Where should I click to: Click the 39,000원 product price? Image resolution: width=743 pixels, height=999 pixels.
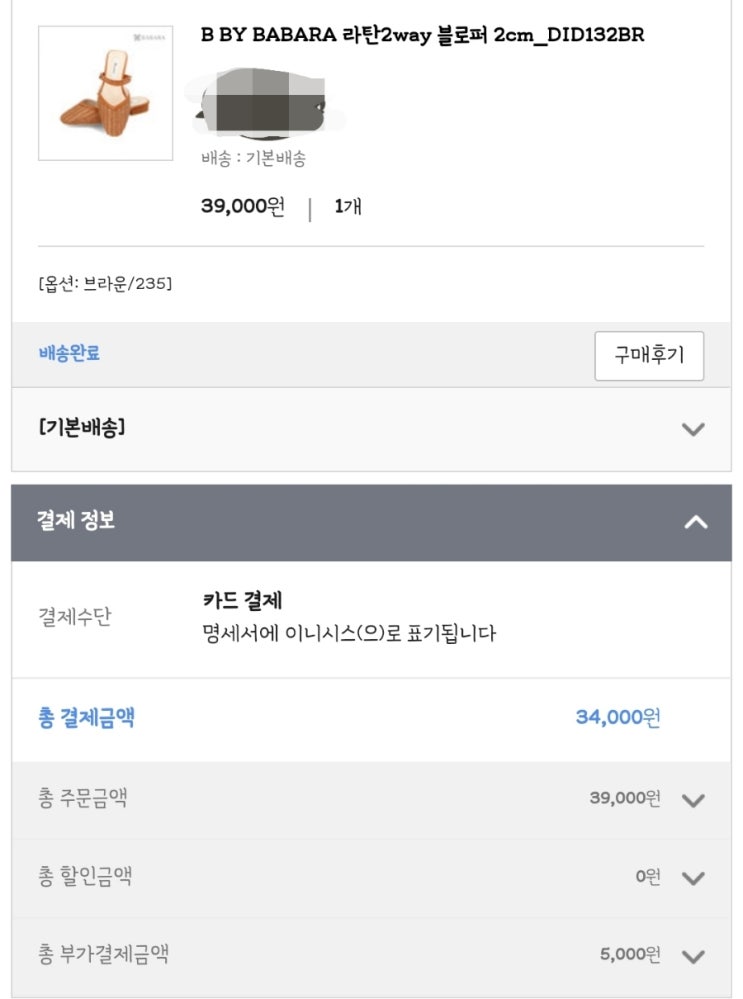pos(242,207)
